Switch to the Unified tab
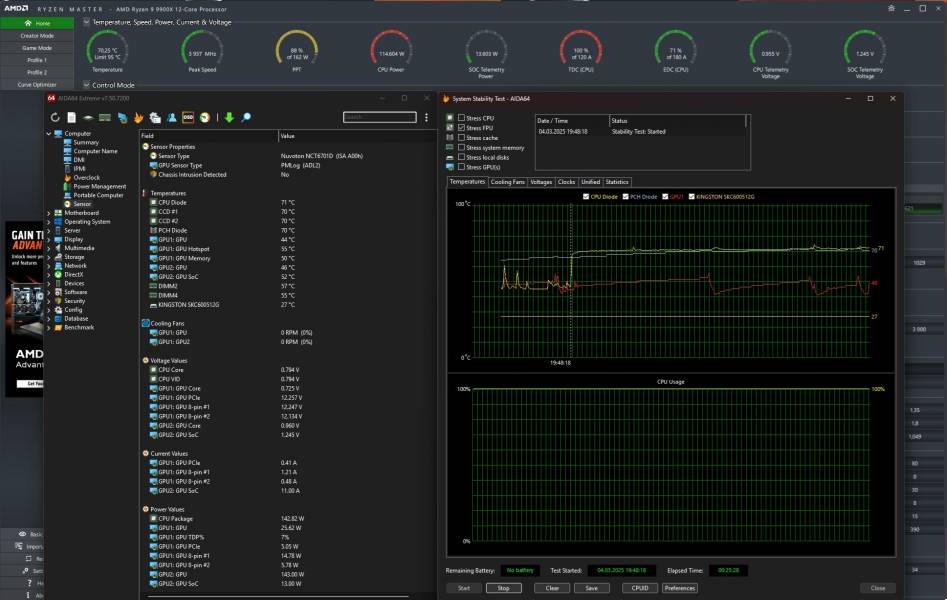 [x=591, y=182]
